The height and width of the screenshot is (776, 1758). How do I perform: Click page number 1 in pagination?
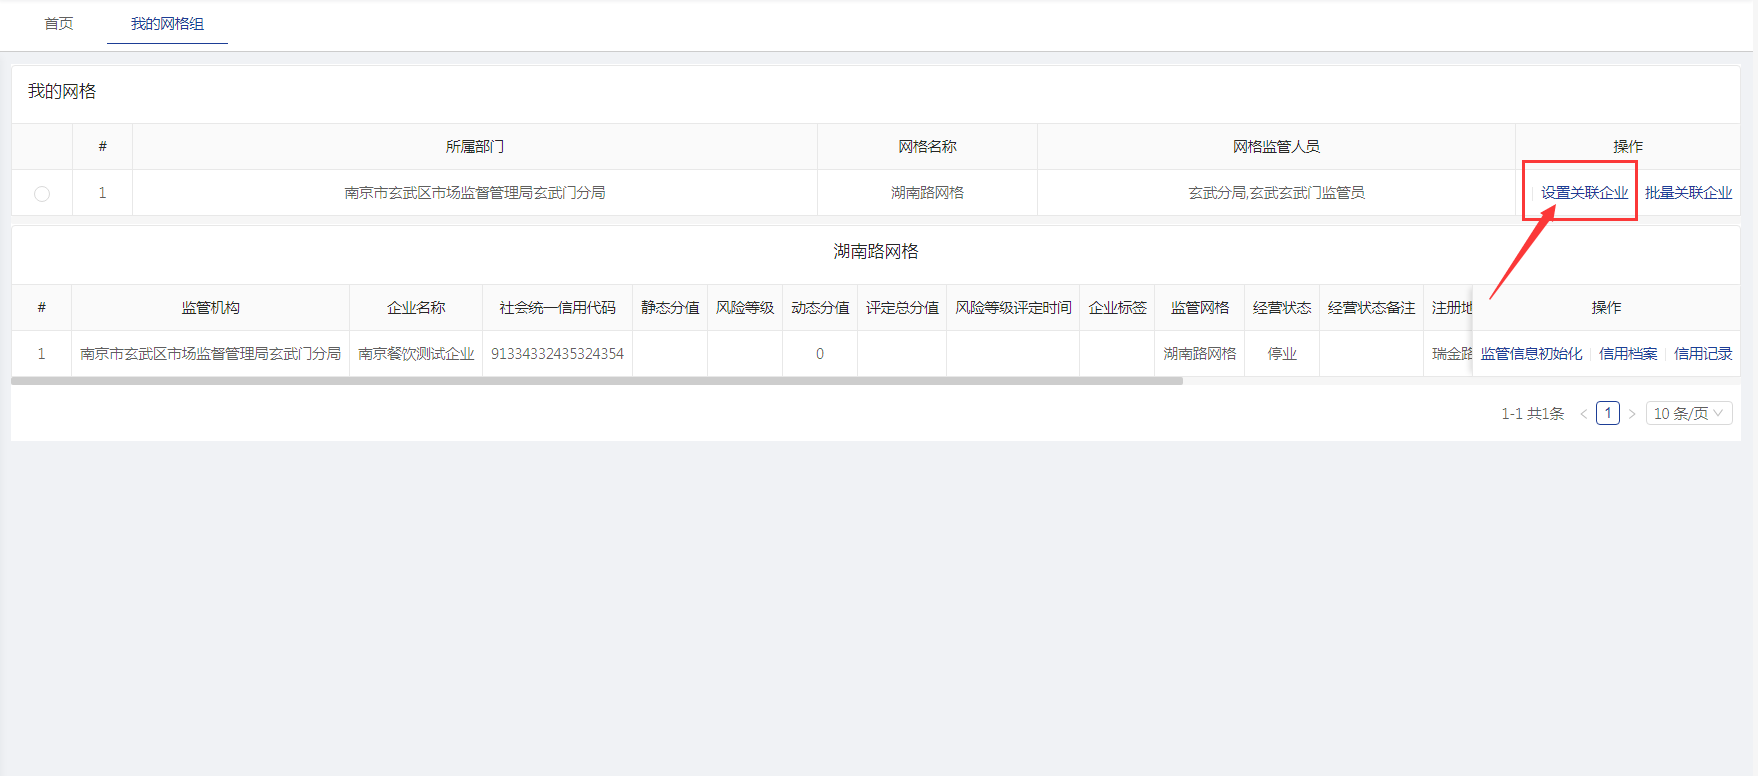[x=1607, y=413]
